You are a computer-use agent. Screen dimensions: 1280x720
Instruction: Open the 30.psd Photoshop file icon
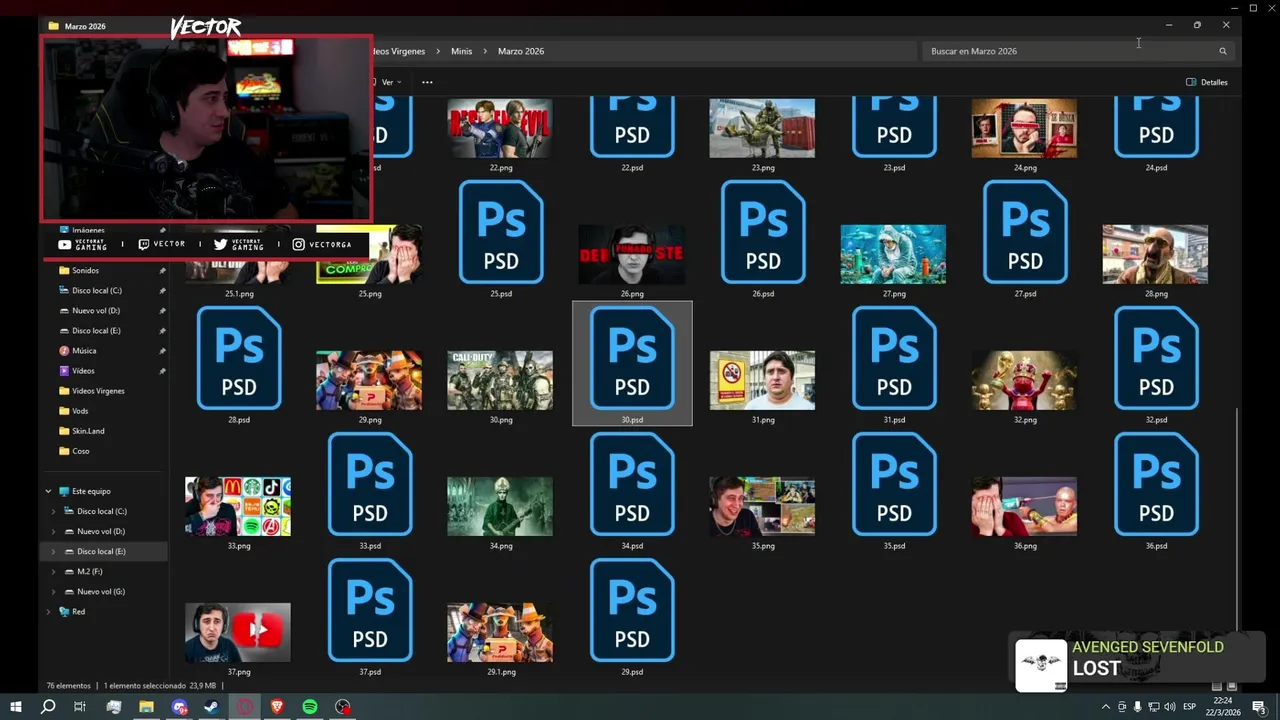632,358
